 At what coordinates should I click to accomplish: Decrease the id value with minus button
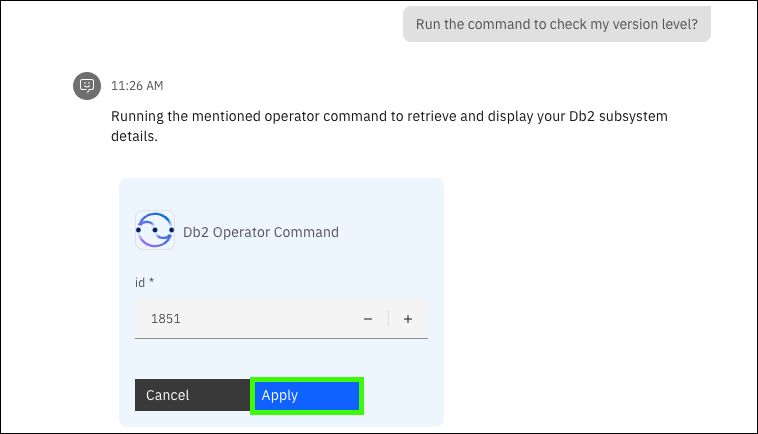pos(368,319)
